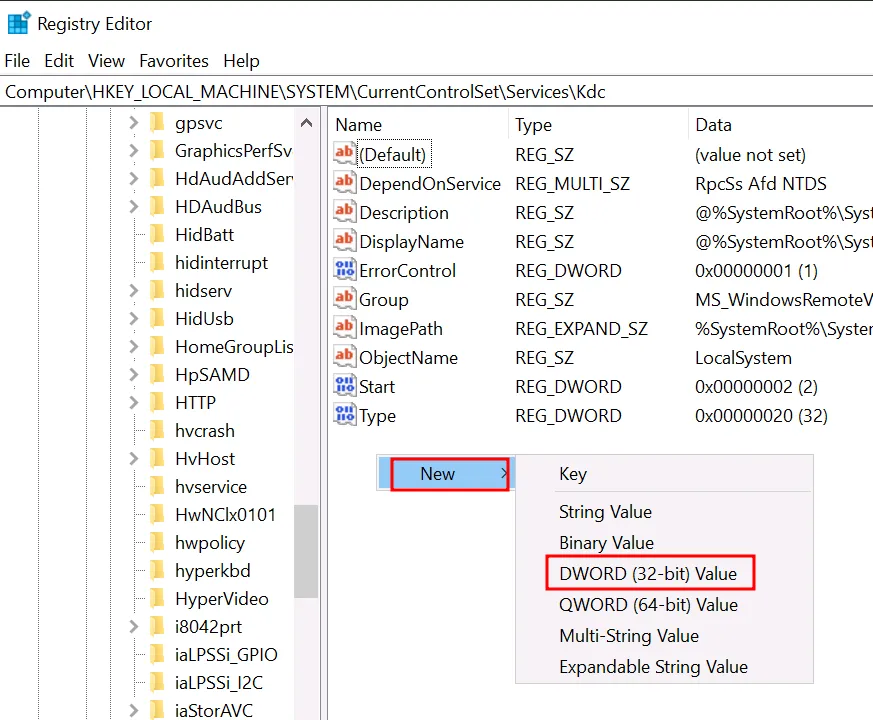
Task: Expand the HTTP key chevron
Action: point(134,403)
